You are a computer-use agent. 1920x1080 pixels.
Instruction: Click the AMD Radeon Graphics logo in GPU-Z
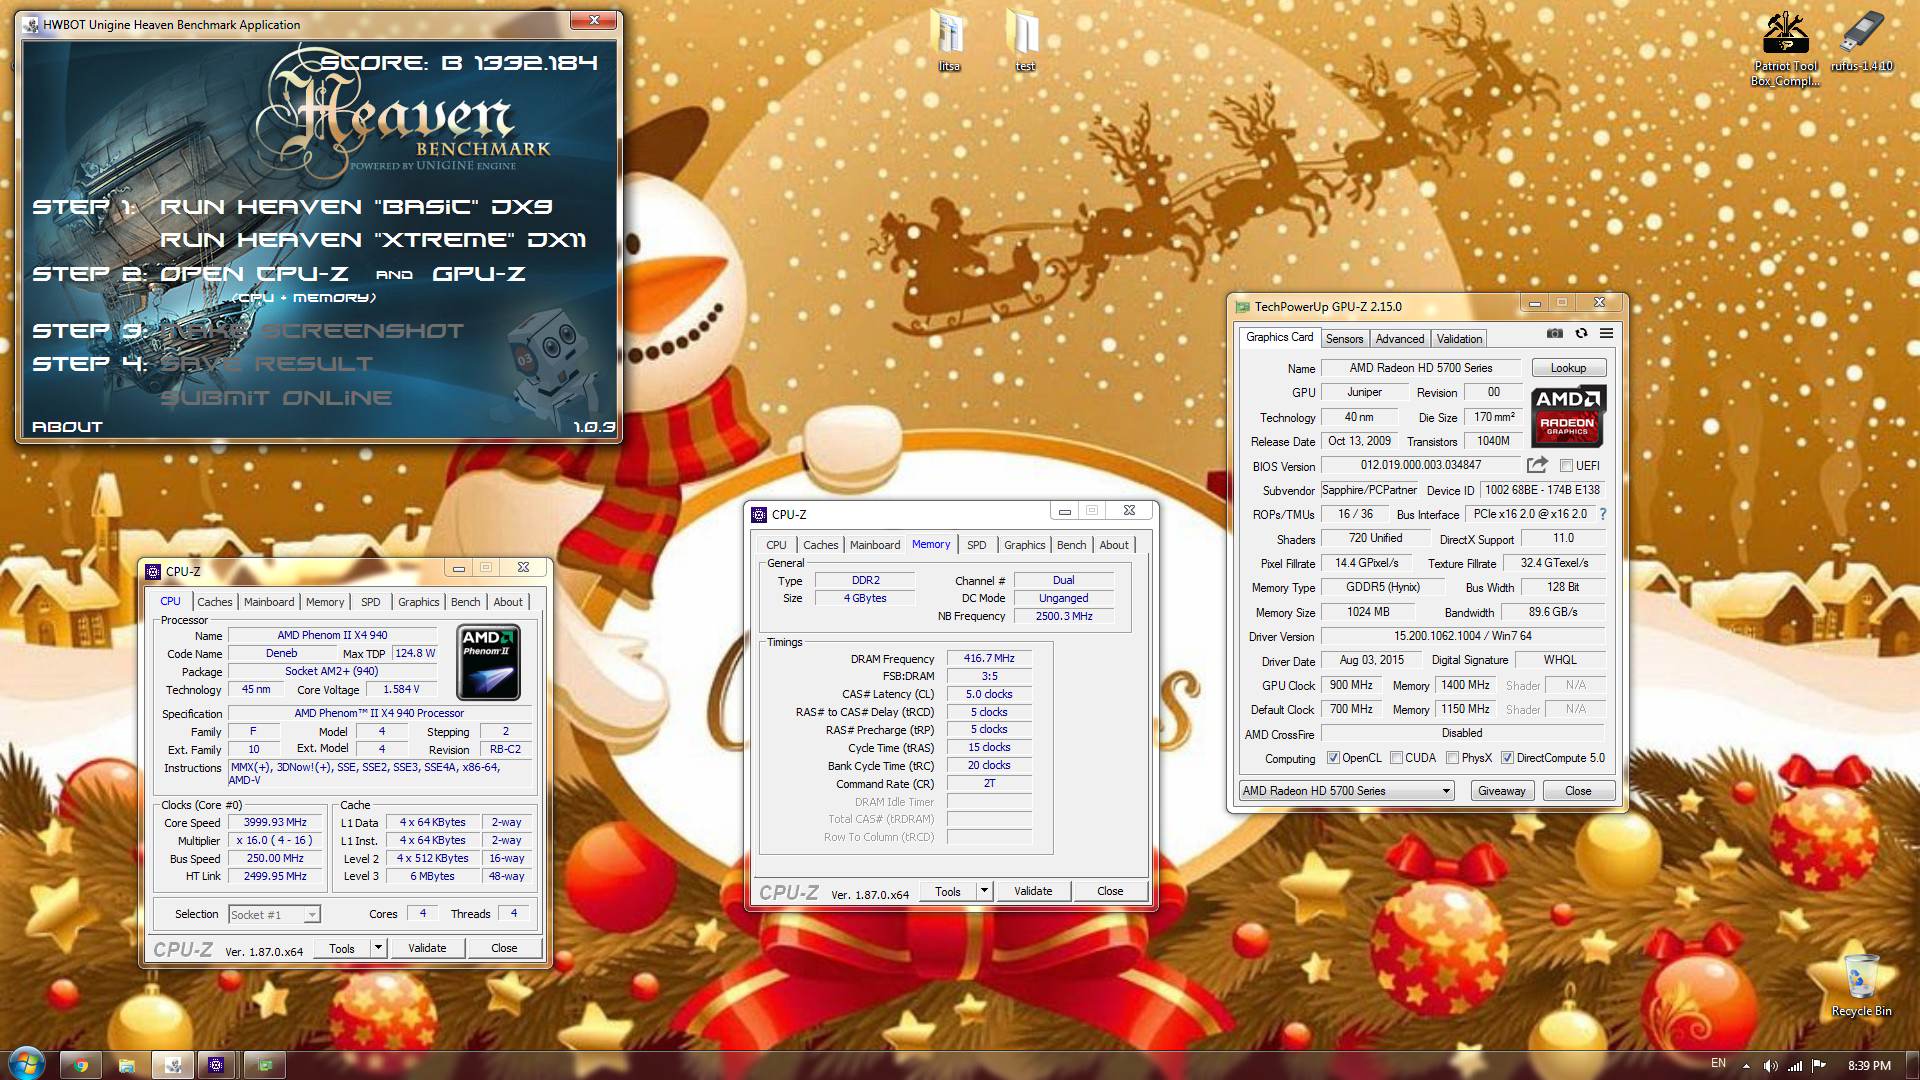tap(1568, 415)
